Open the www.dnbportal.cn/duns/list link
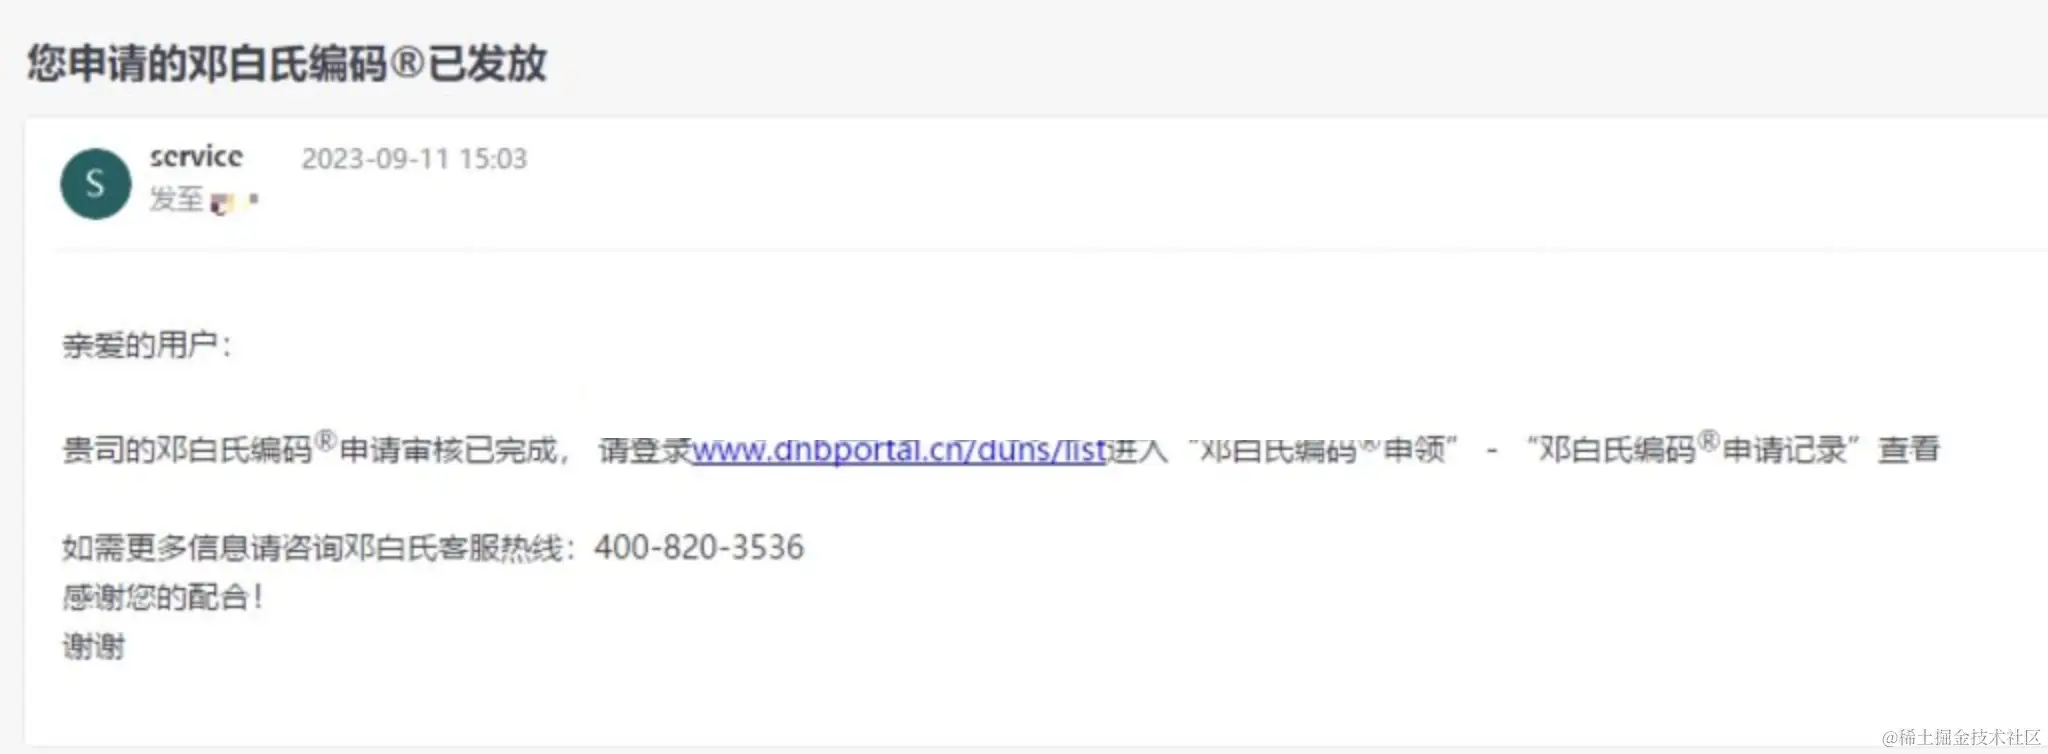Viewport: 2048px width, 754px height. pyautogui.click(x=899, y=450)
